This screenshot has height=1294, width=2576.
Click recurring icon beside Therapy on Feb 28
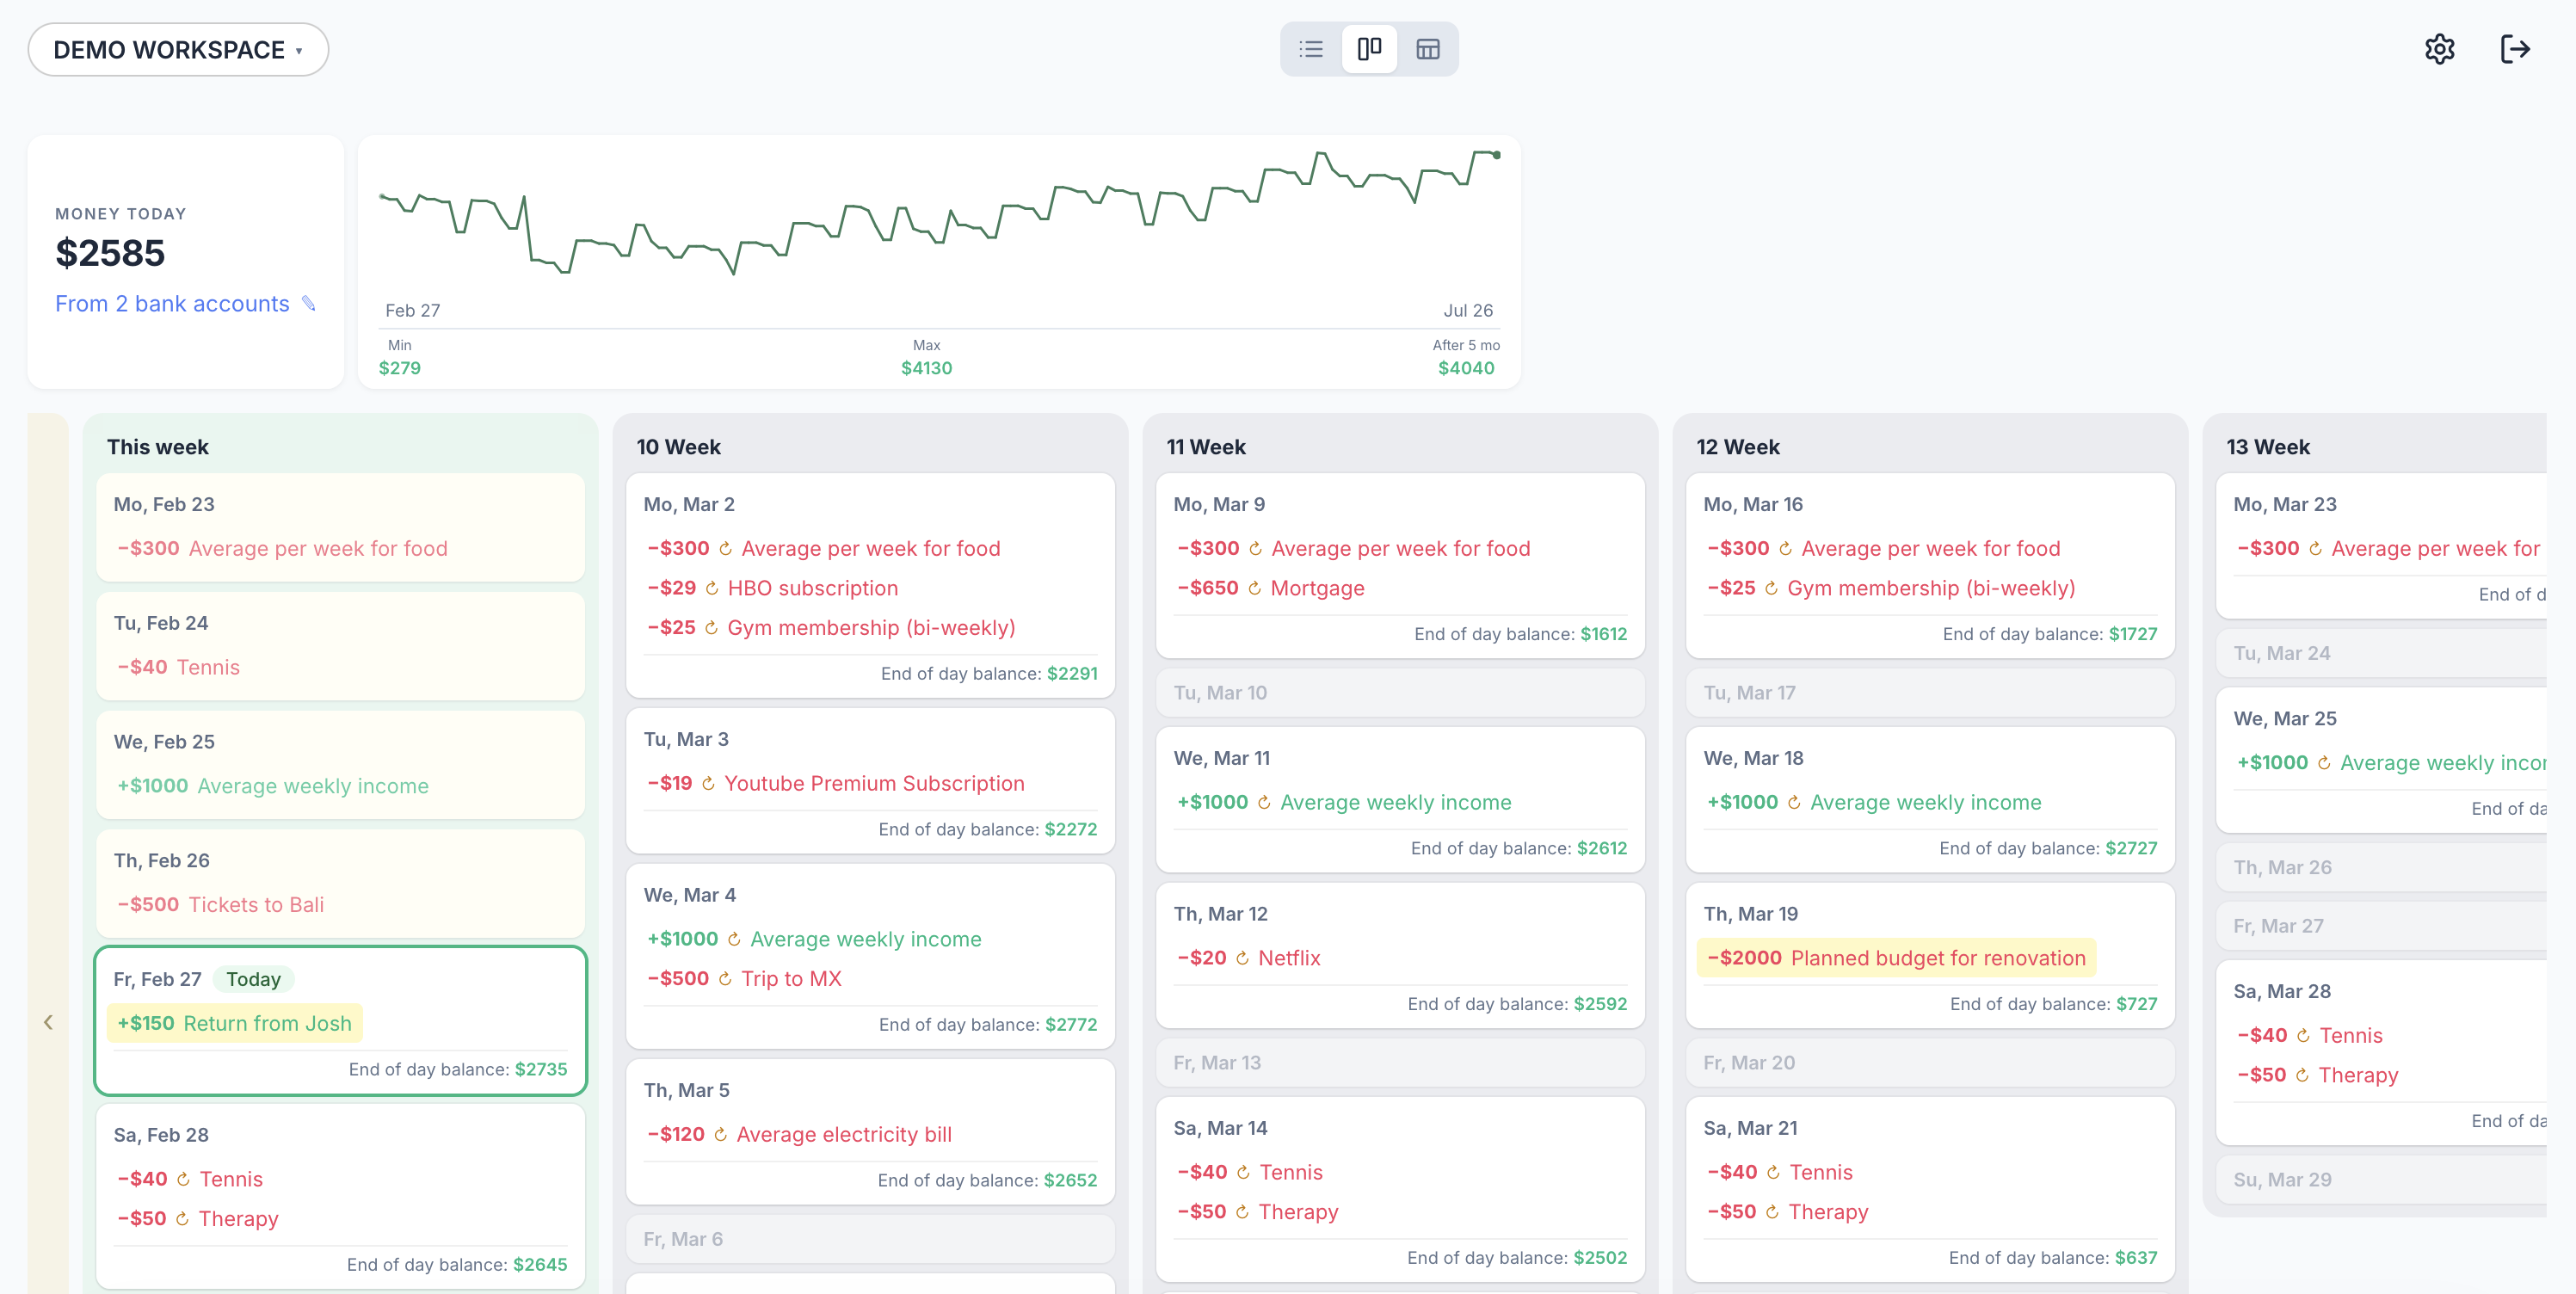[x=182, y=1219]
